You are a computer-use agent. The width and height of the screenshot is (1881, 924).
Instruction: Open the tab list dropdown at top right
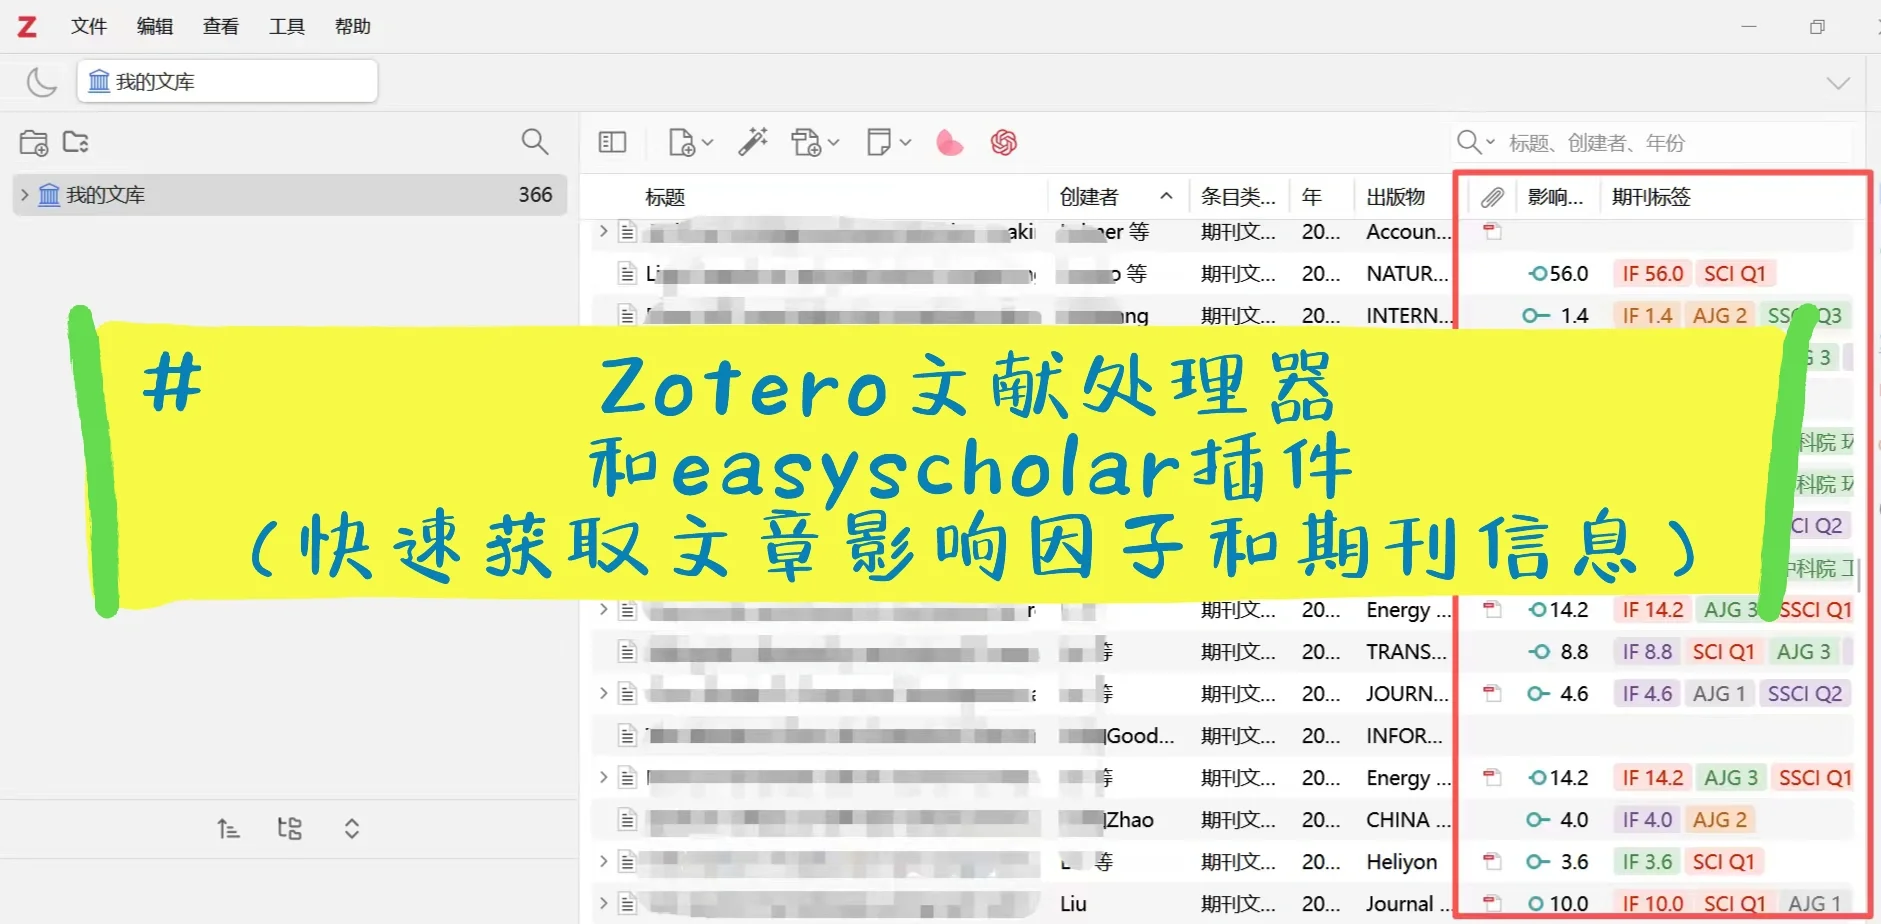[1838, 83]
